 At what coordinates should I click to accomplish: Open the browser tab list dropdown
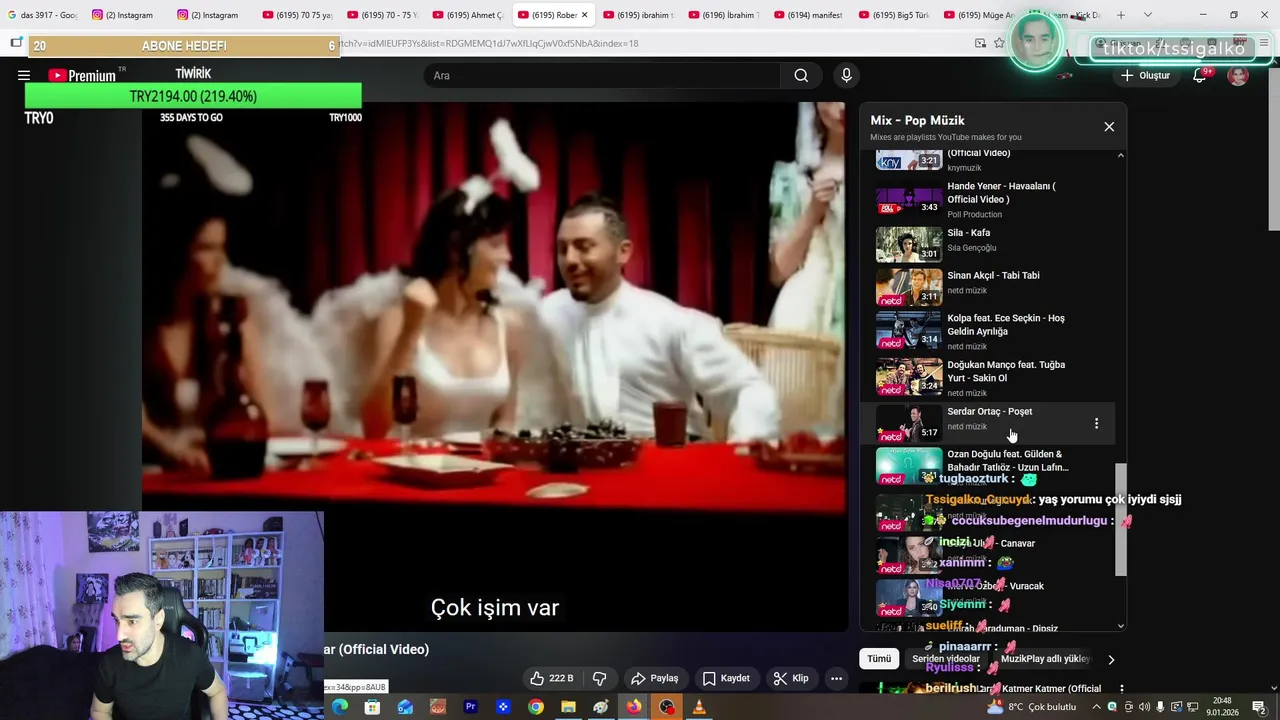[1147, 15]
